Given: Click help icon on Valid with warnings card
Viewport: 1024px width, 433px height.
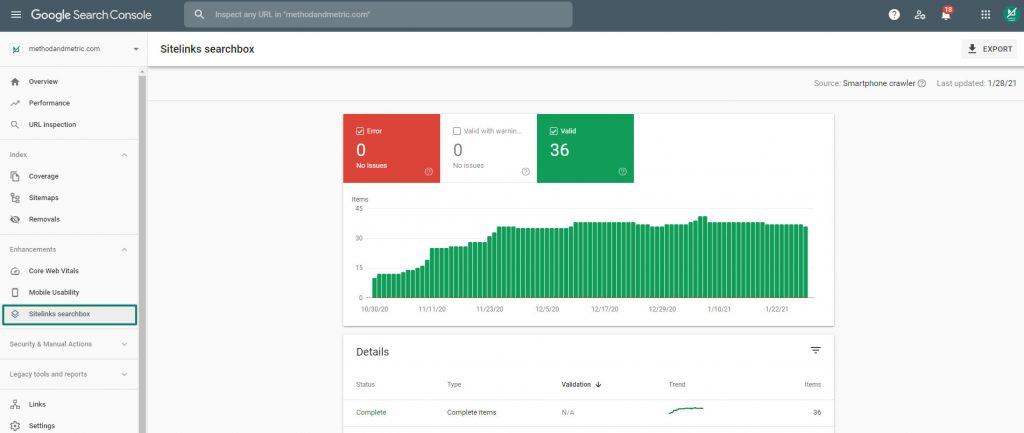Looking at the screenshot, I should click(x=526, y=172).
